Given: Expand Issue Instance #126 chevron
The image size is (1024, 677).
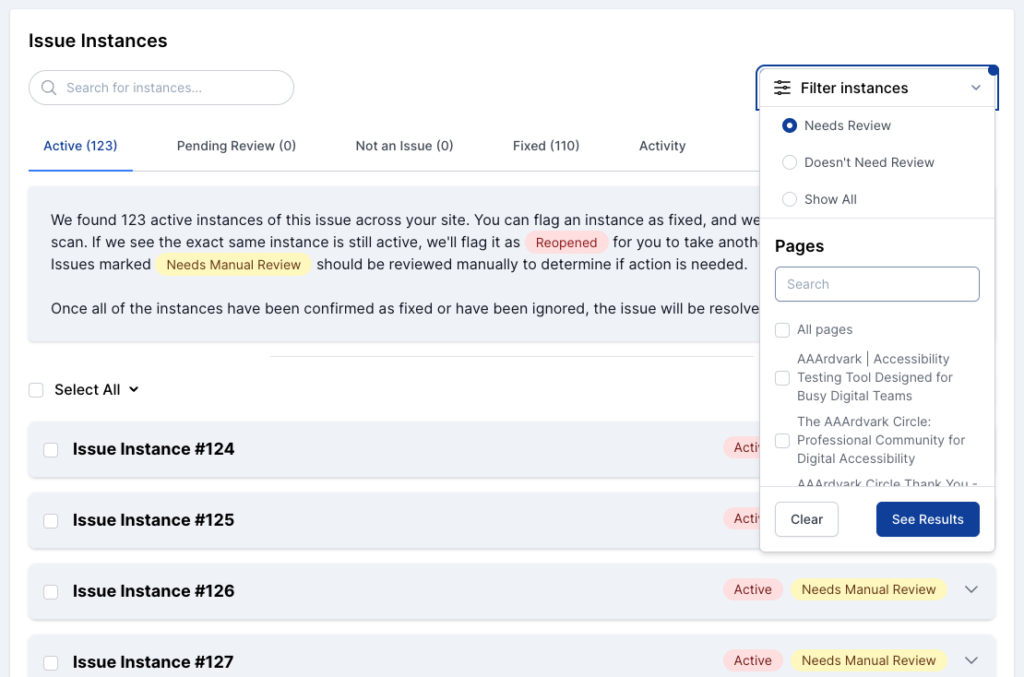Looking at the screenshot, I should 970,590.
